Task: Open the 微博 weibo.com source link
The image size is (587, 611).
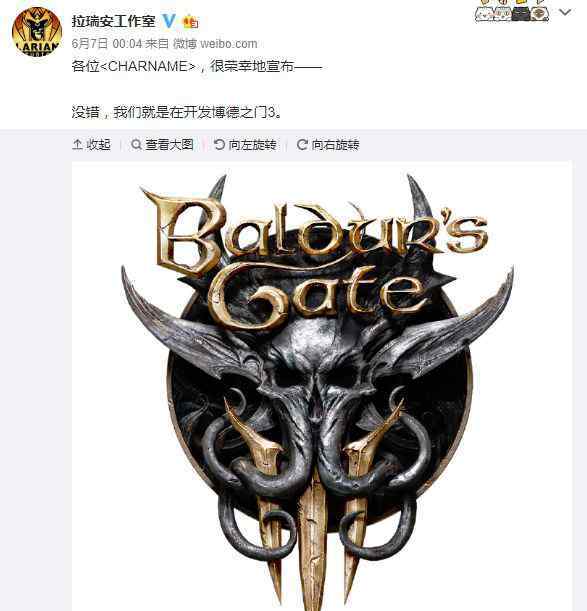Action: point(215,44)
